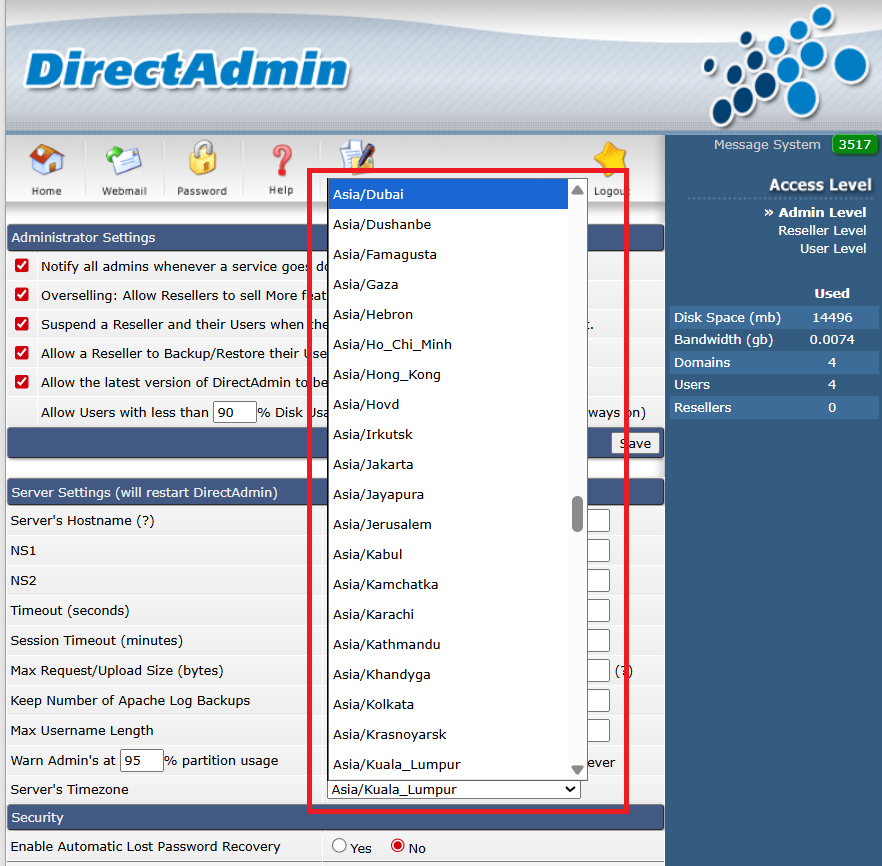This screenshot has height=866, width=882.
Task: Click the timezone list scroll up arrow
Action: click(x=577, y=190)
